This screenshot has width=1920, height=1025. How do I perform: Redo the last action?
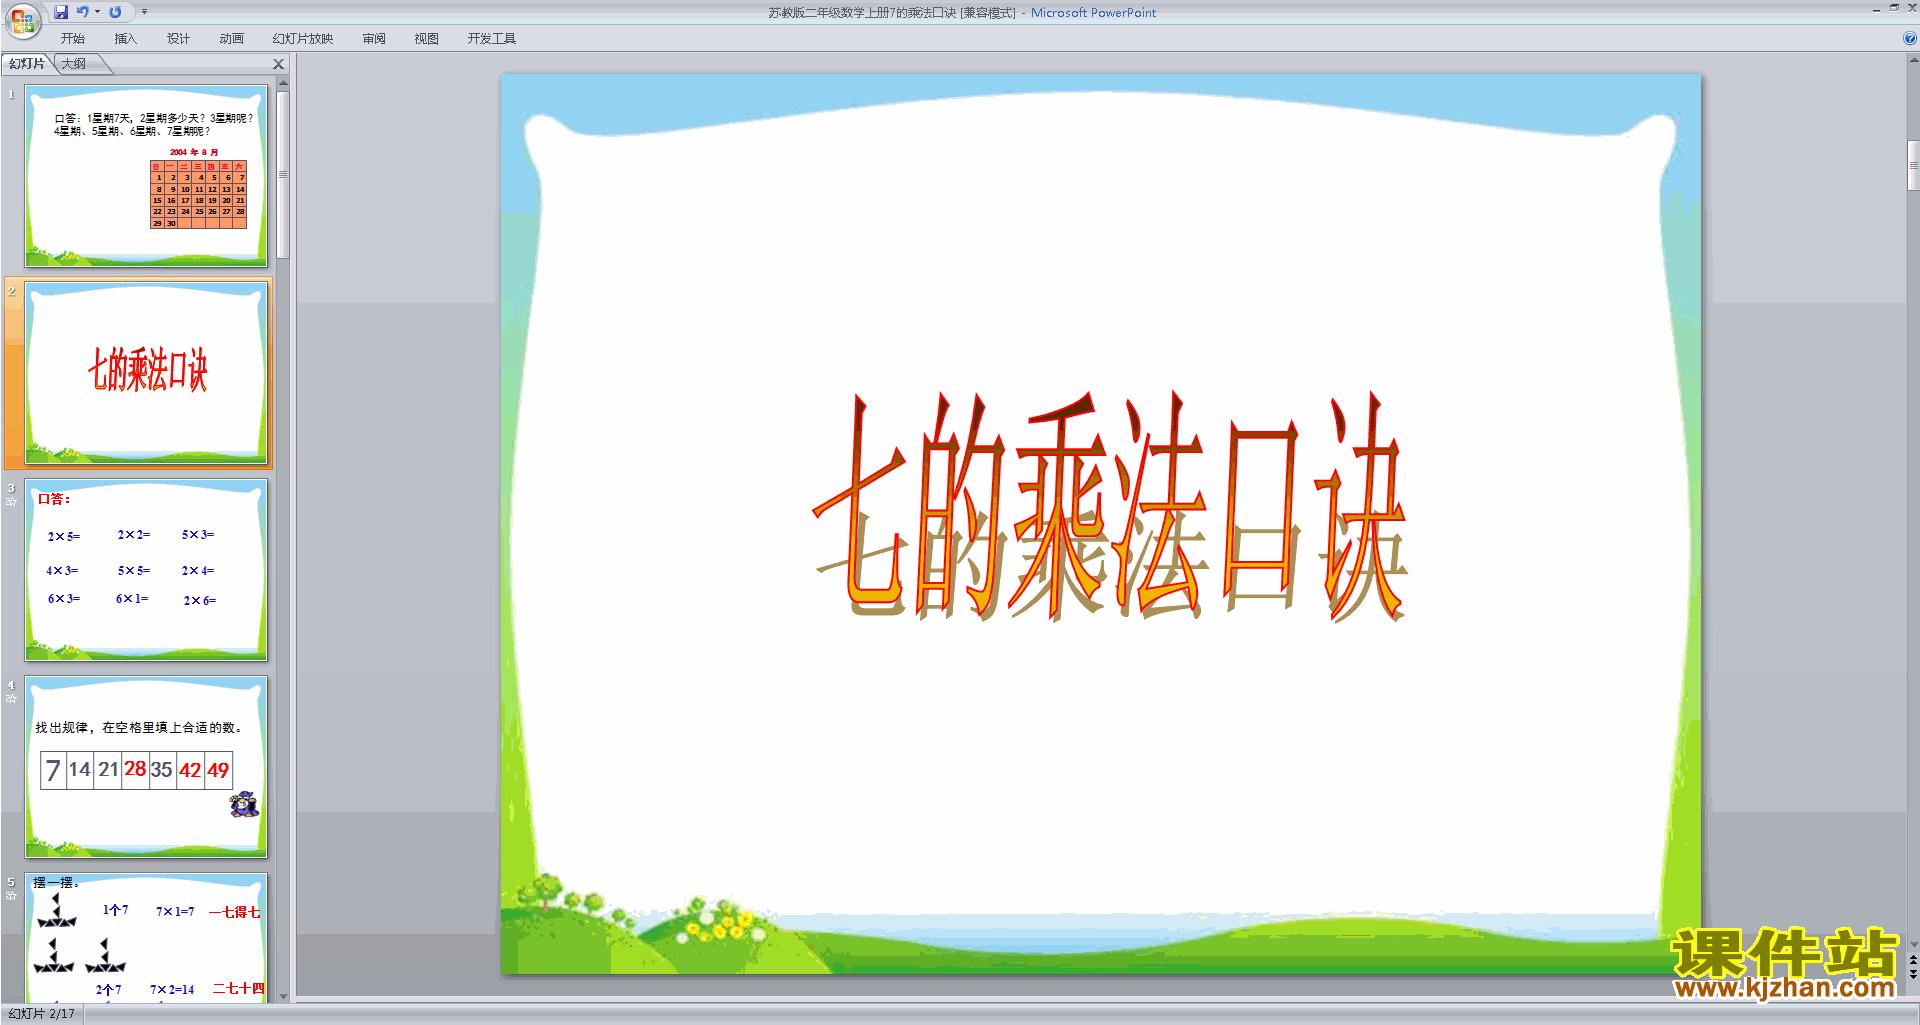[x=116, y=12]
